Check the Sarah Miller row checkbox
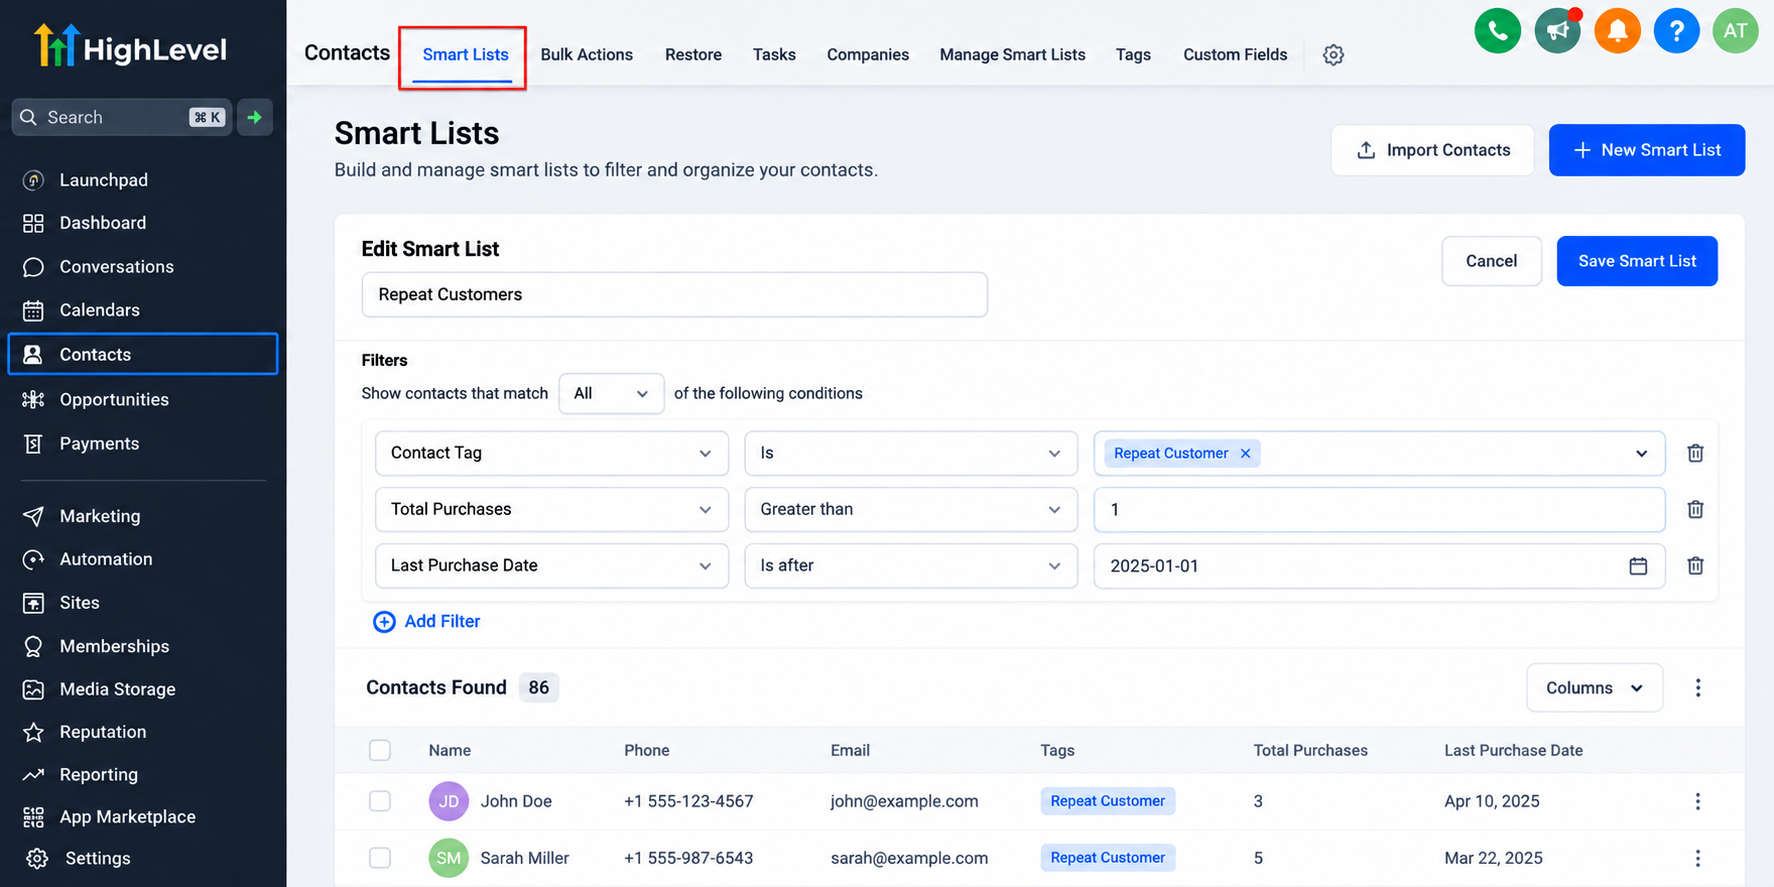This screenshot has width=1774, height=887. (x=380, y=858)
